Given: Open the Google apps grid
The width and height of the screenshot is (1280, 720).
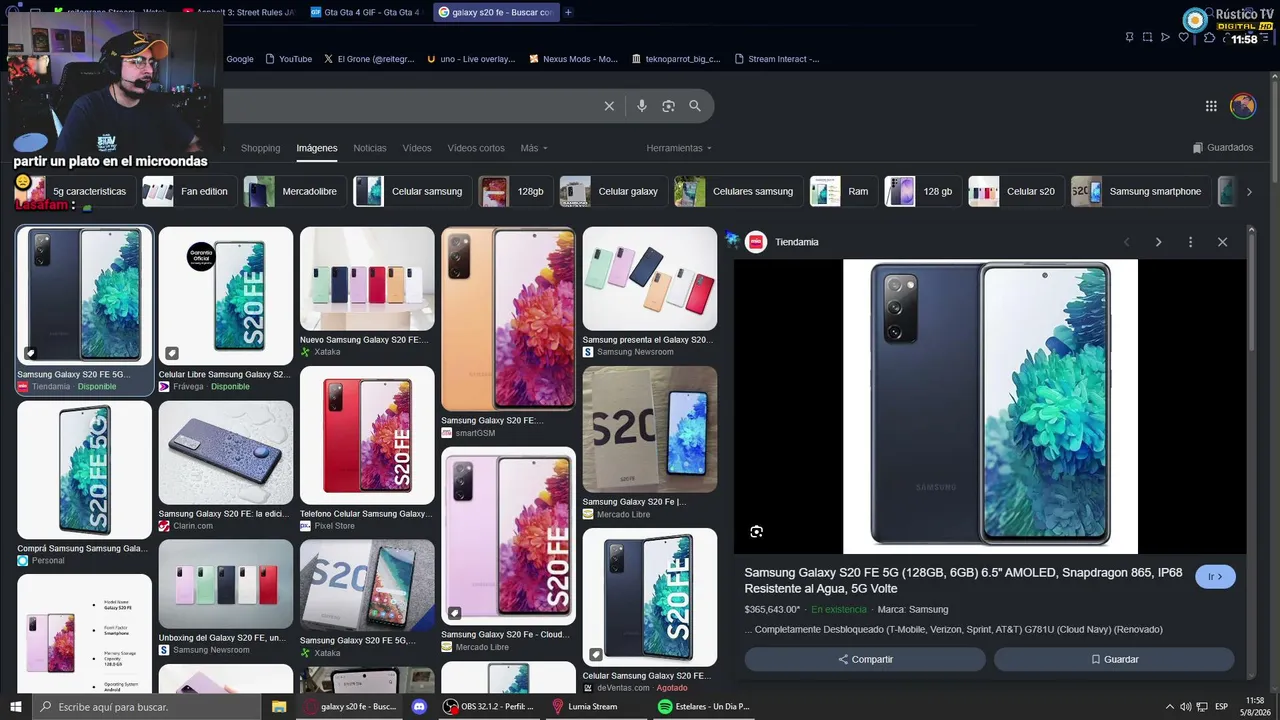Looking at the screenshot, I should (x=1211, y=106).
